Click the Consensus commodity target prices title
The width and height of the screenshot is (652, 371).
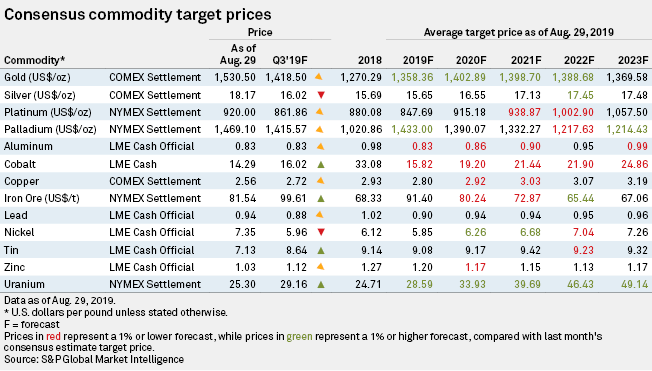138,15
